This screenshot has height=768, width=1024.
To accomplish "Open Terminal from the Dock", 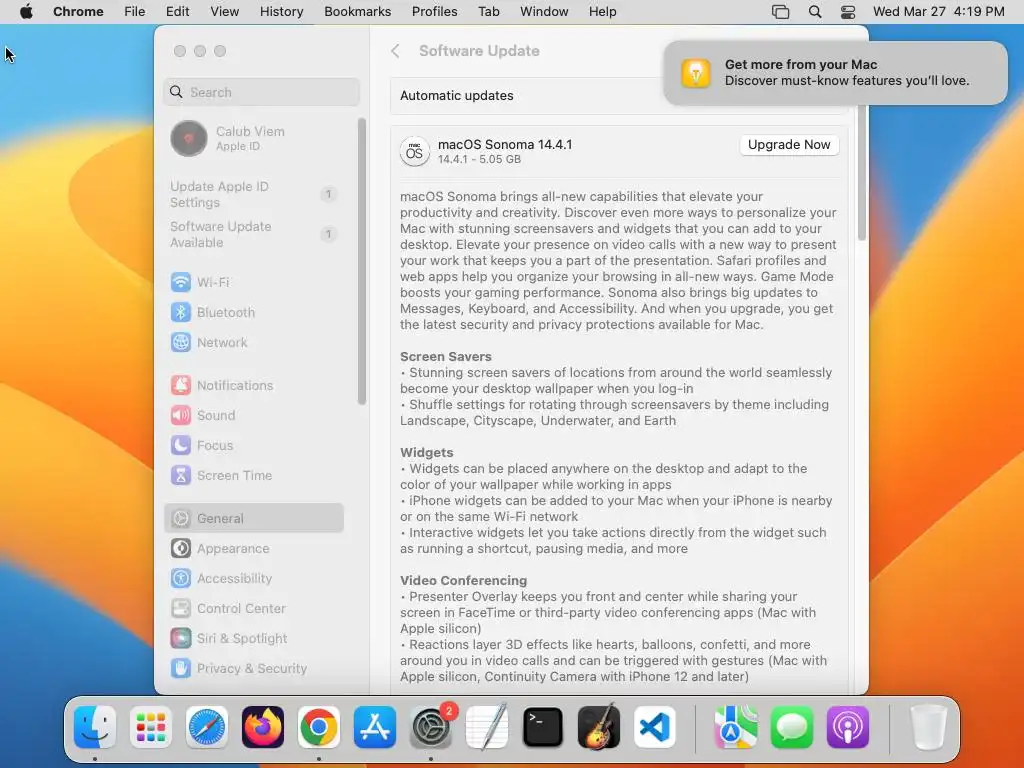I will point(543,727).
